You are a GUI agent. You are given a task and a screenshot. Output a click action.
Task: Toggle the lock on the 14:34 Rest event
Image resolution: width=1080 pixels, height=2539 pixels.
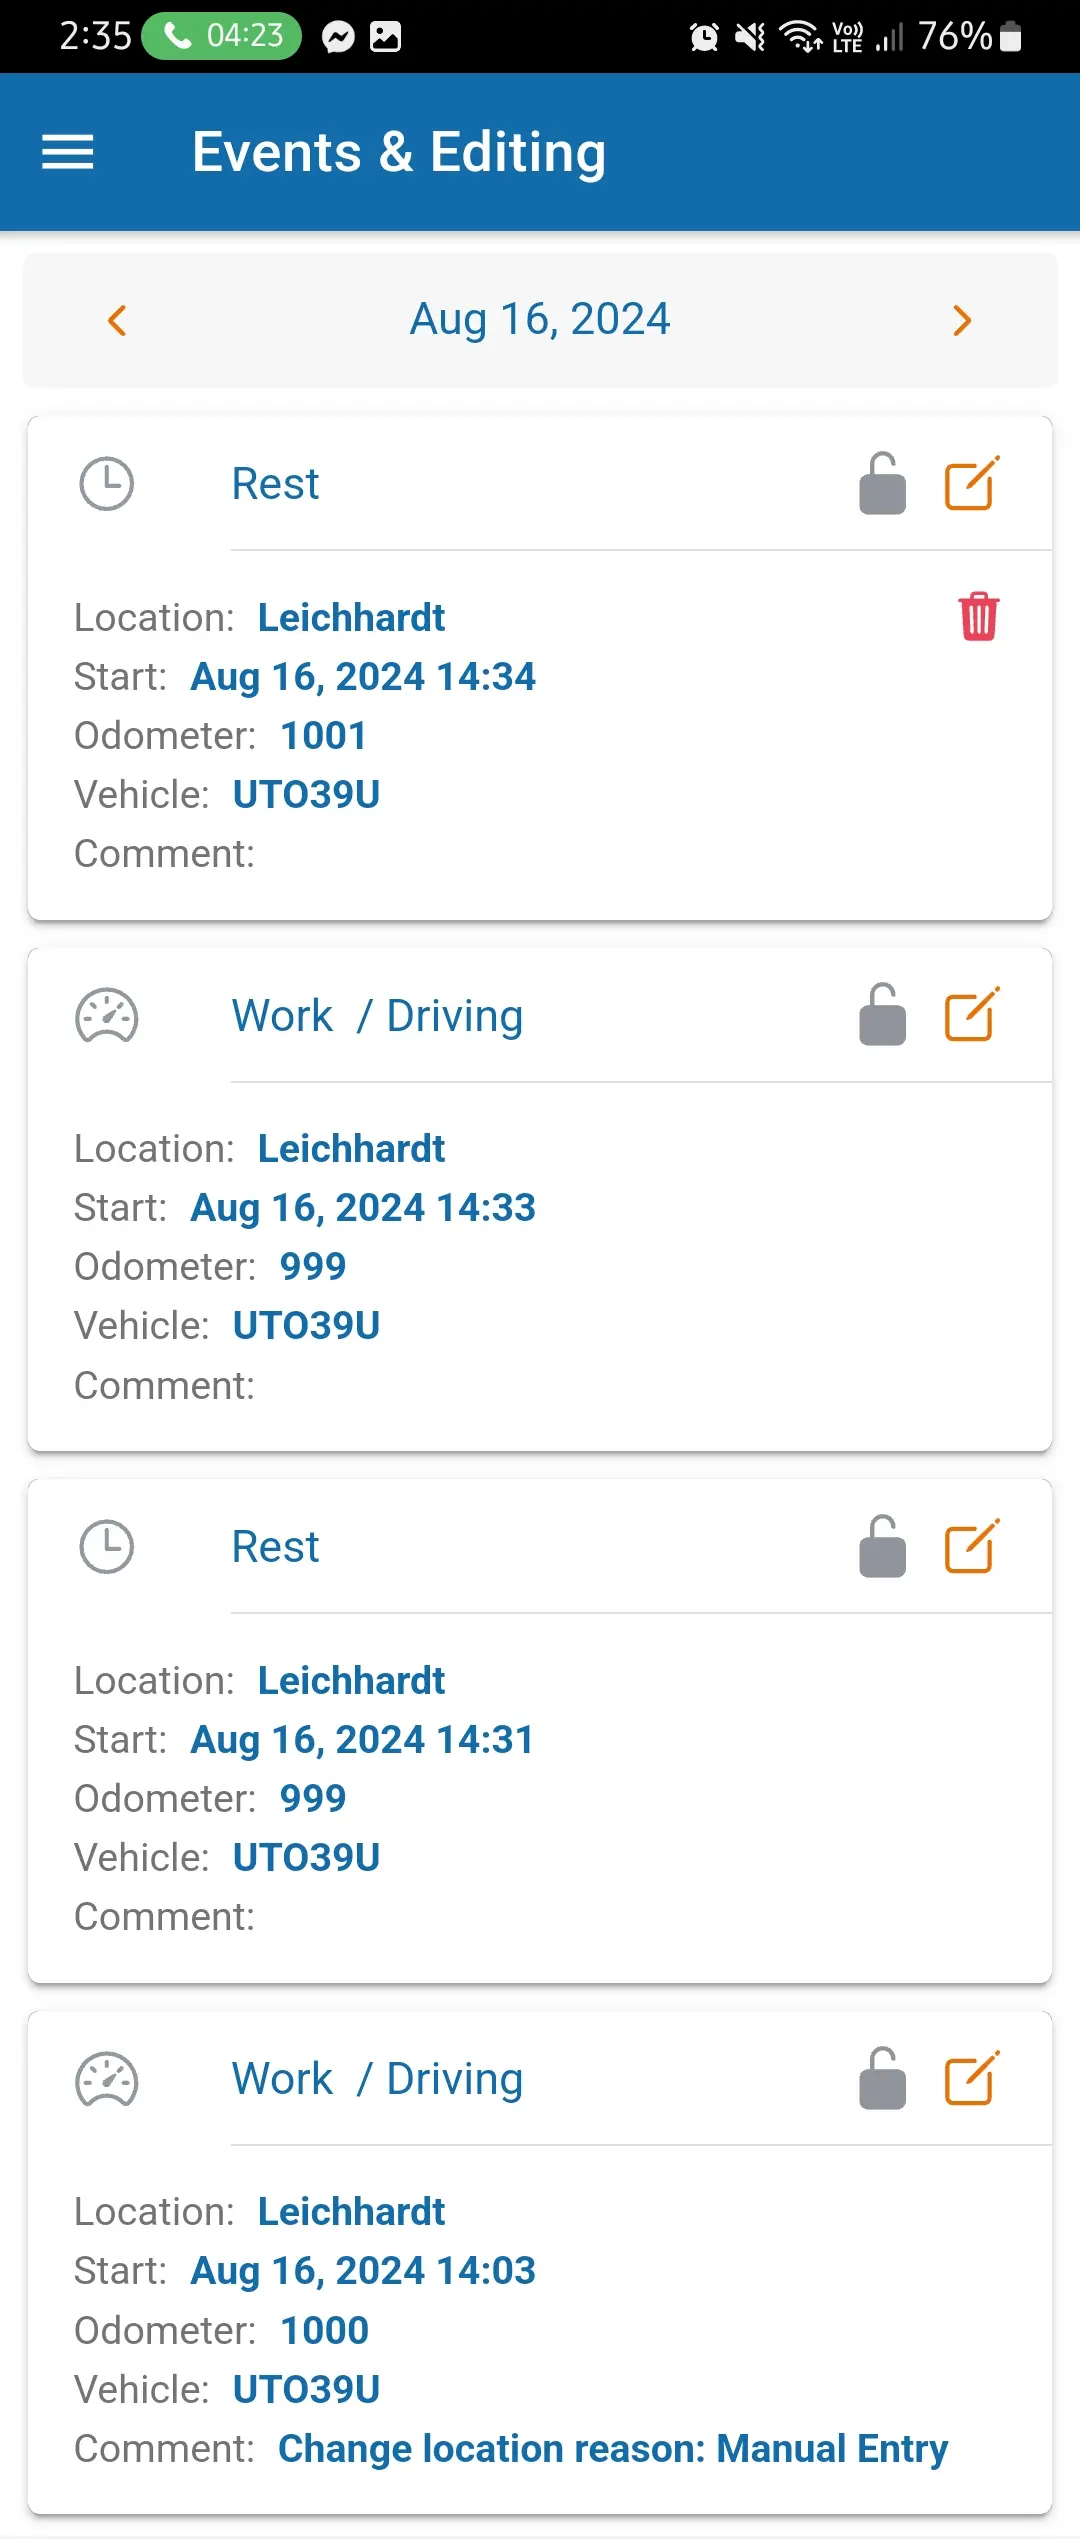point(882,484)
